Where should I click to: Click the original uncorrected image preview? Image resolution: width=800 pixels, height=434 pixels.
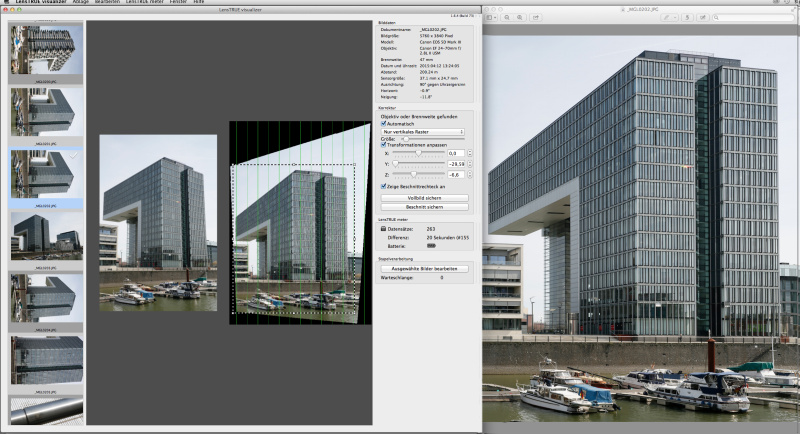point(158,223)
